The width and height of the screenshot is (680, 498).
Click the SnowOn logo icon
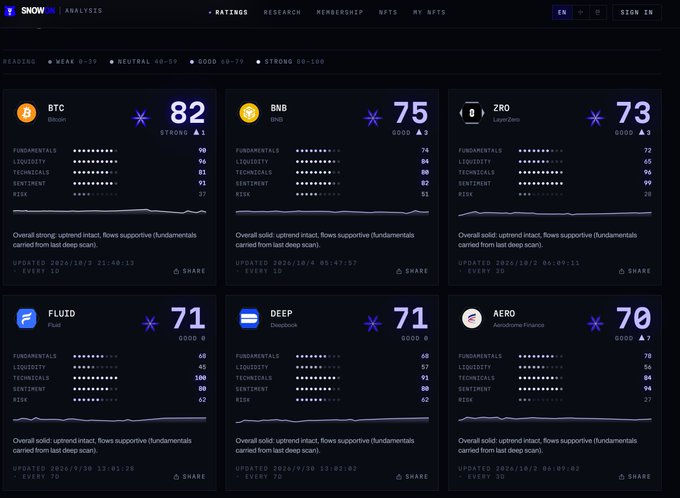tap(10, 11)
